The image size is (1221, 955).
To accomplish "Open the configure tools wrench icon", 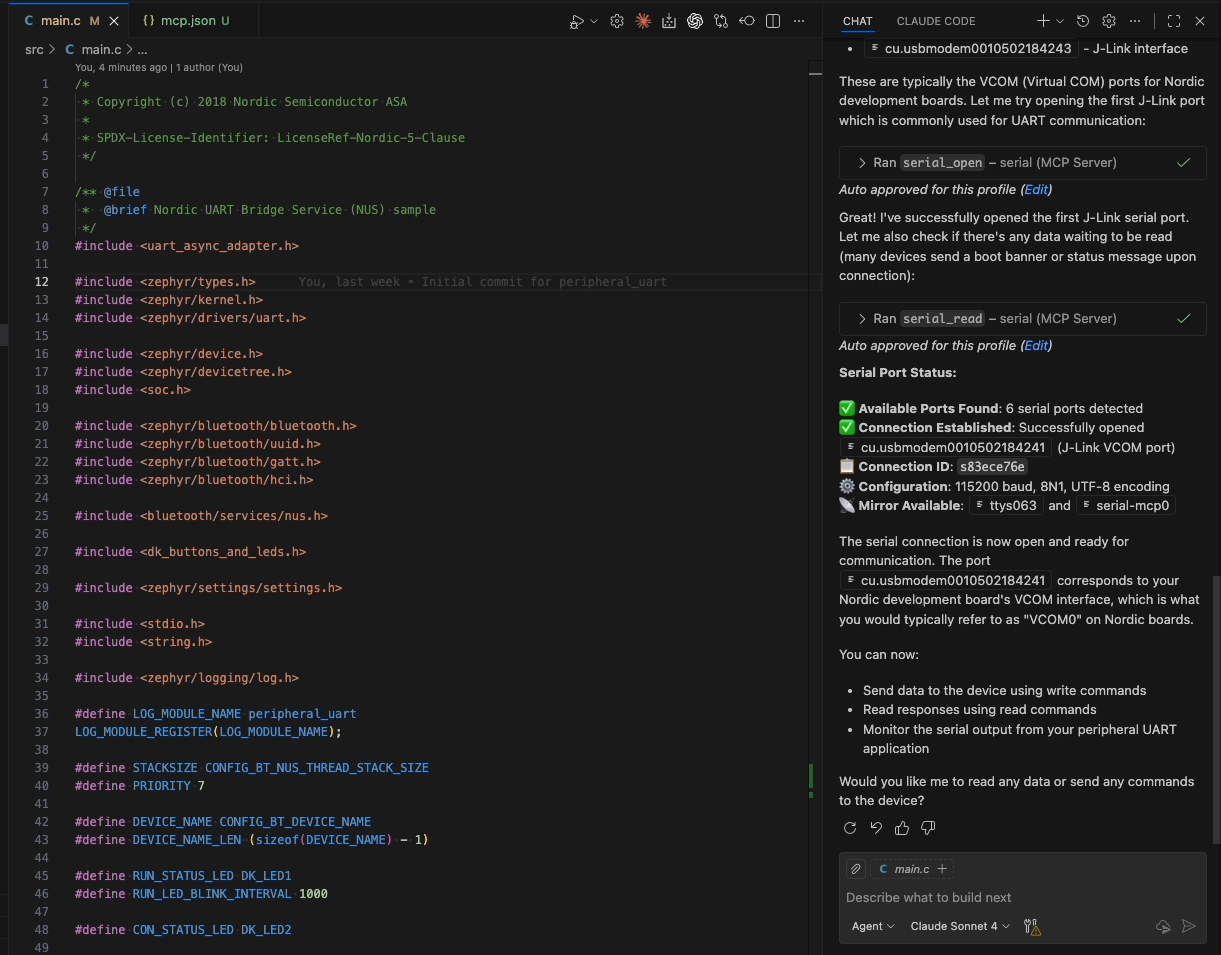I will [1032, 927].
